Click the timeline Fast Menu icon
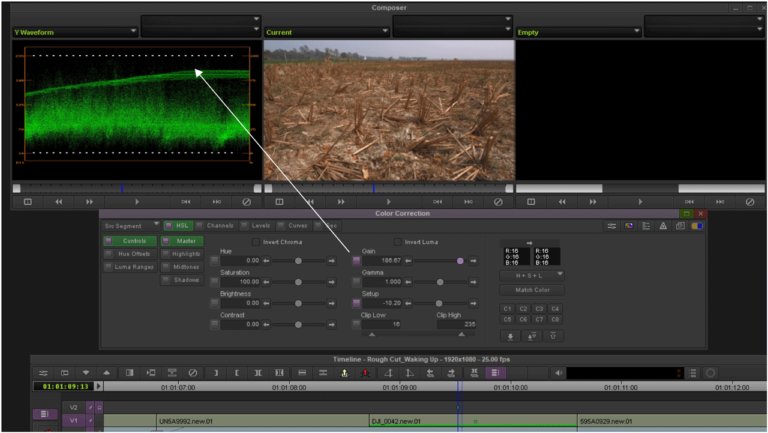Viewport: 768px width, 433px height. pos(43,373)
